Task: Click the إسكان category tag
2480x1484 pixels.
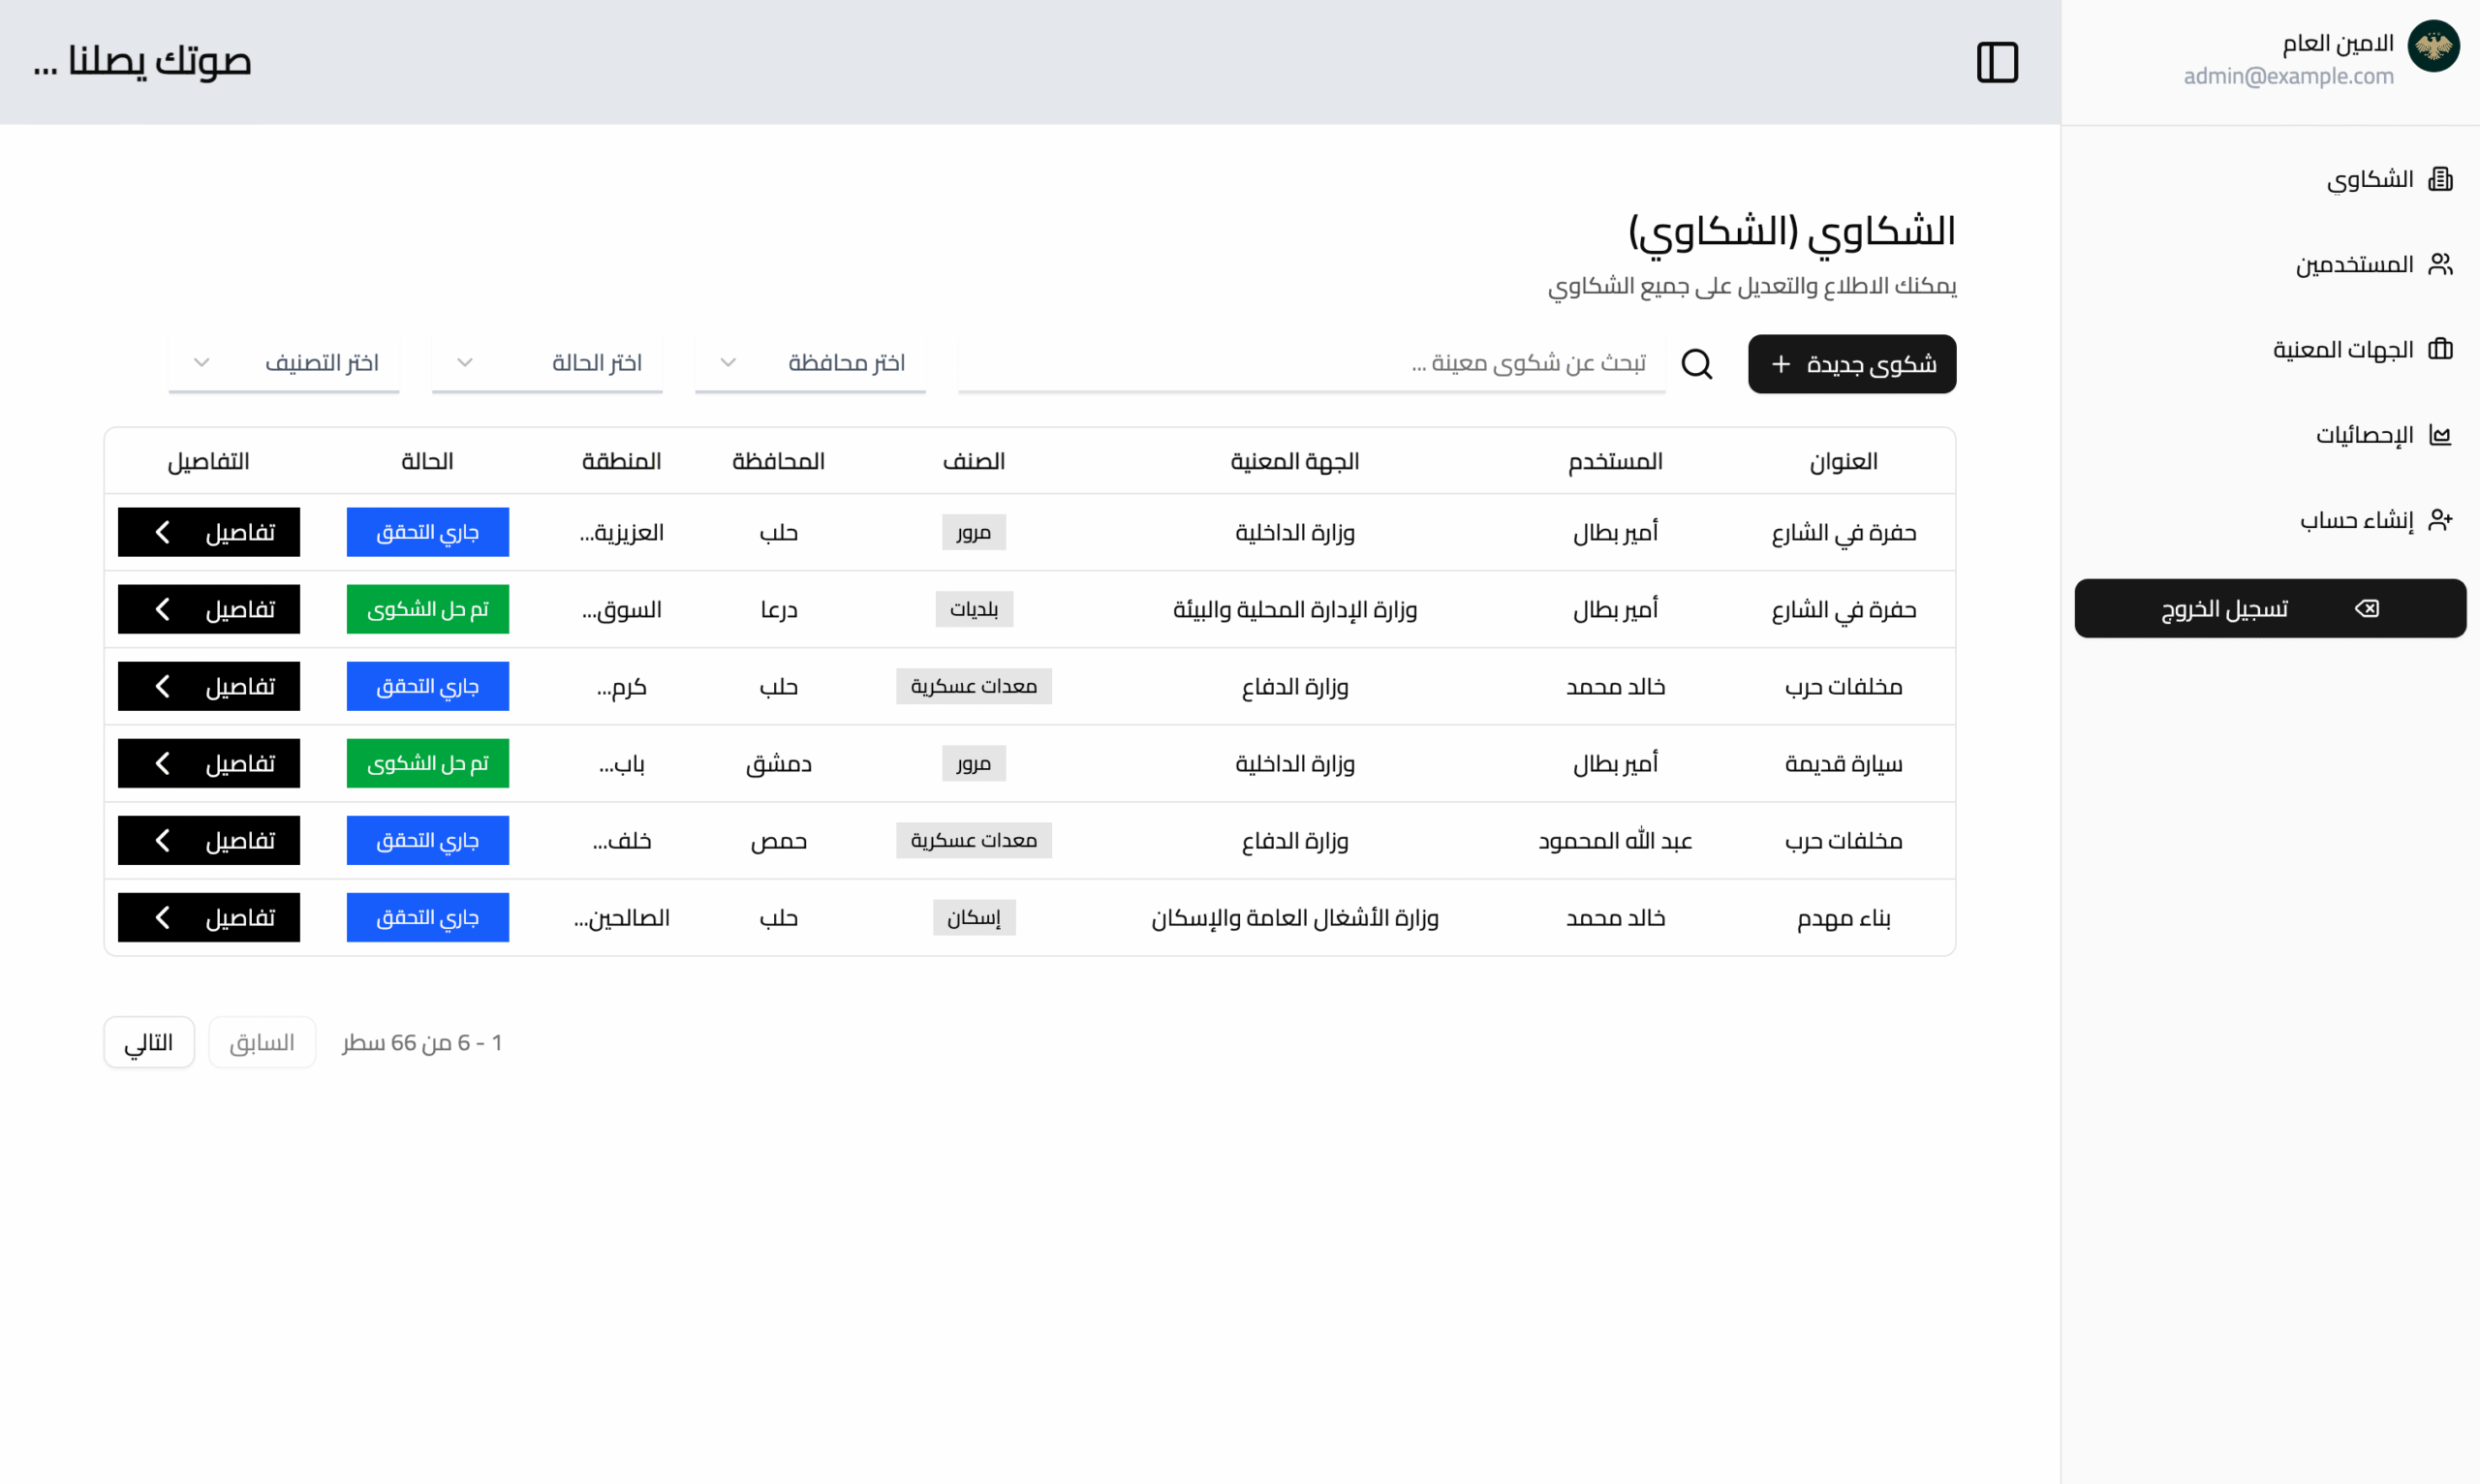Action: tap(973, 917)
